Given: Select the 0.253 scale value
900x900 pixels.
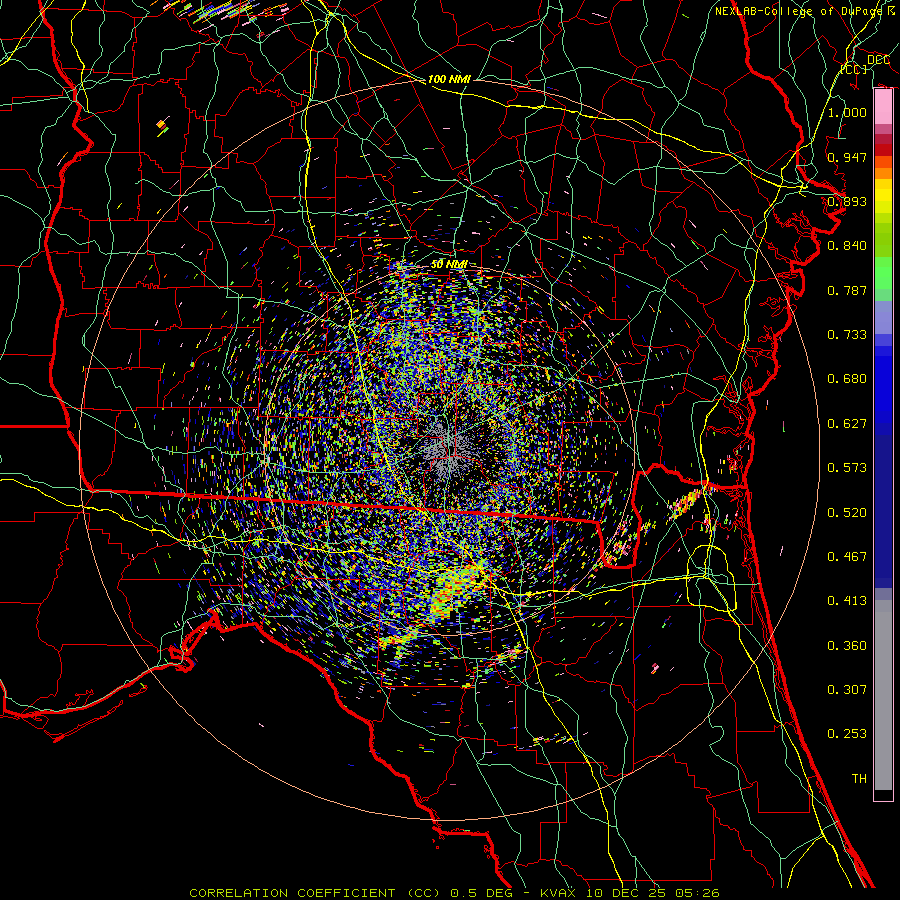Looking at the screenshot, I should (x=847, y=734).
